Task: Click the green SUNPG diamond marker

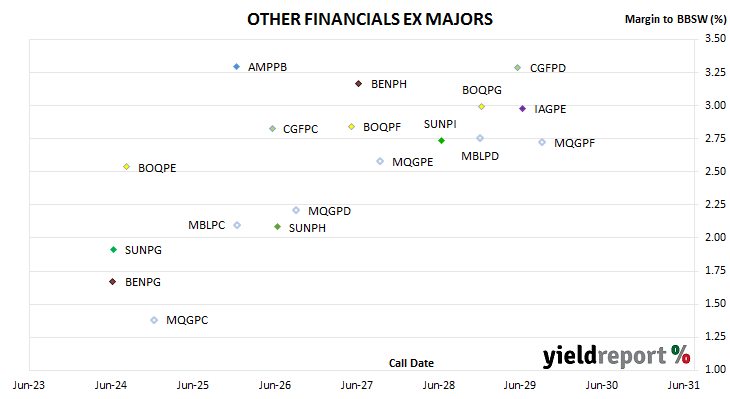Action: tap(113, 250)
